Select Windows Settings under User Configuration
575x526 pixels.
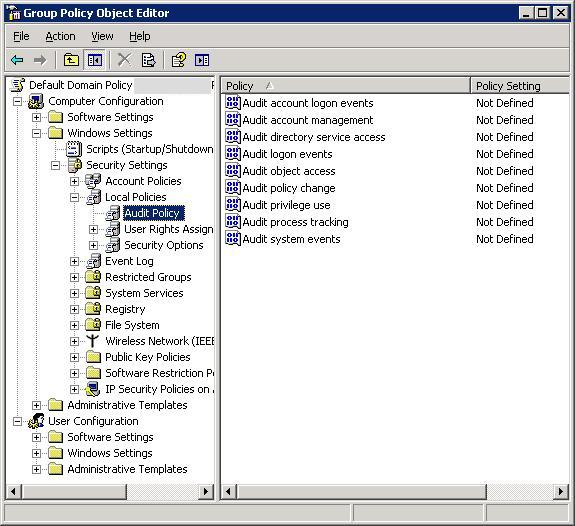point(110,453)
